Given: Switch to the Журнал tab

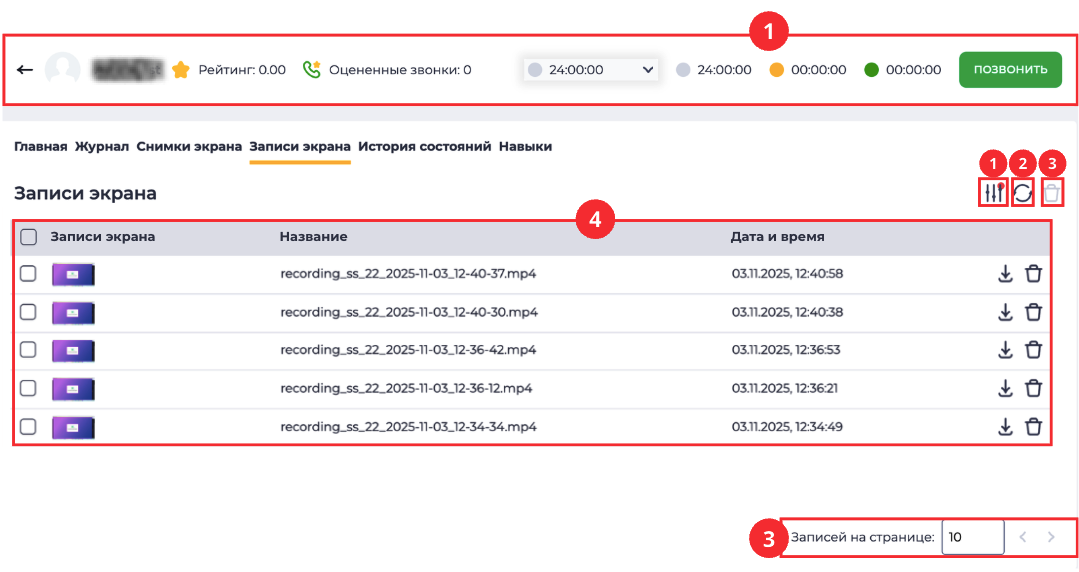Looking at the screenshot, I should [x=102, y=147].
